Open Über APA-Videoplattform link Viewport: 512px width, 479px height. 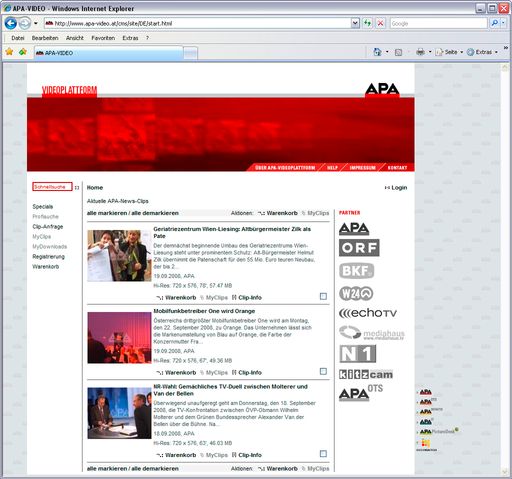click(285, 168)
